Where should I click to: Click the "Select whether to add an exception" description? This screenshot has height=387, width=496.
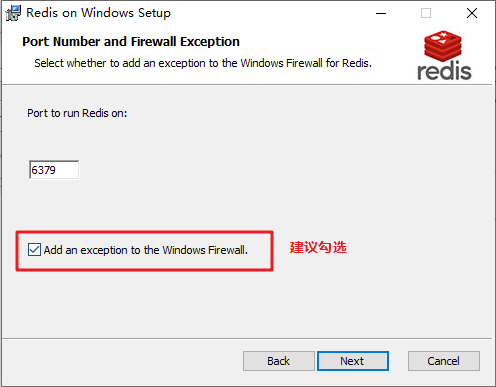(x=203, y=63)
